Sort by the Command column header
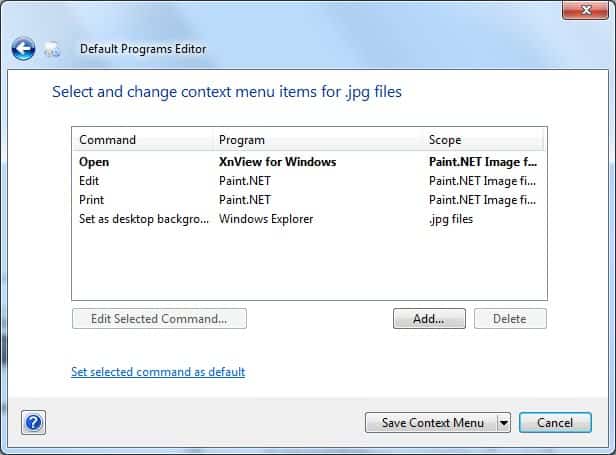 [143, 140]
